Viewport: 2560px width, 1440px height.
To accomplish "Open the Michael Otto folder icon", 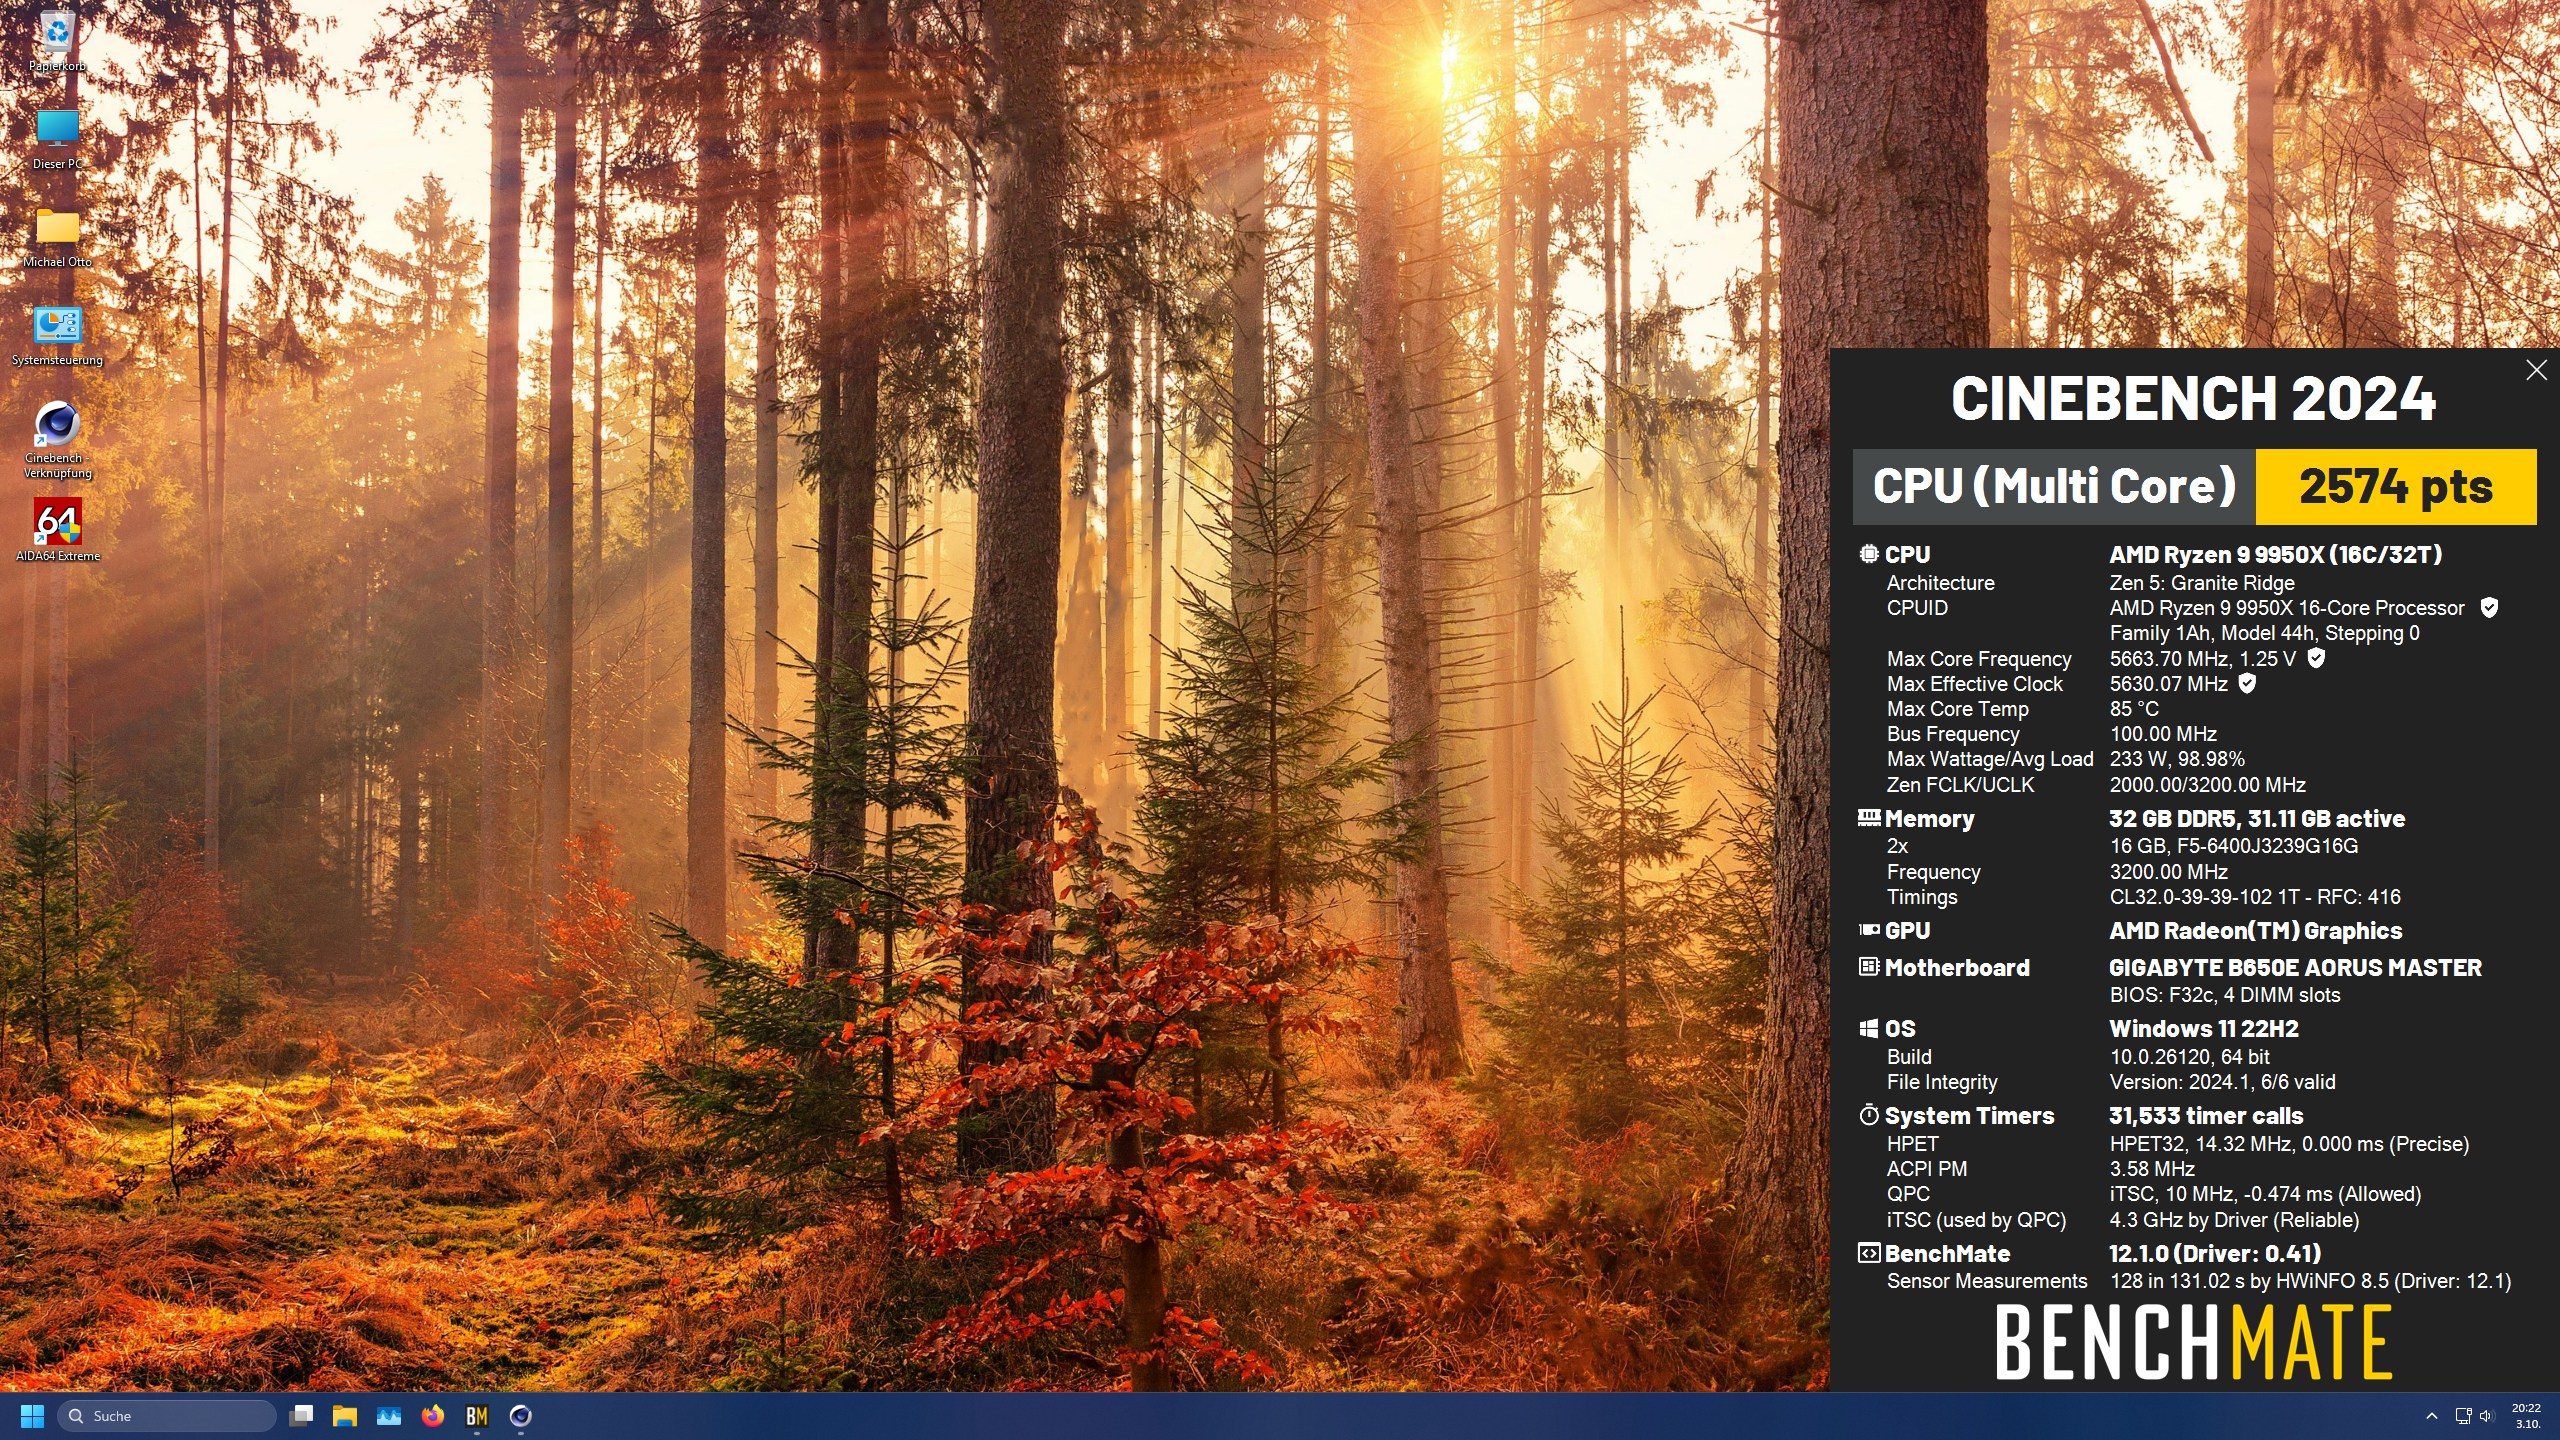I will 57,238.
